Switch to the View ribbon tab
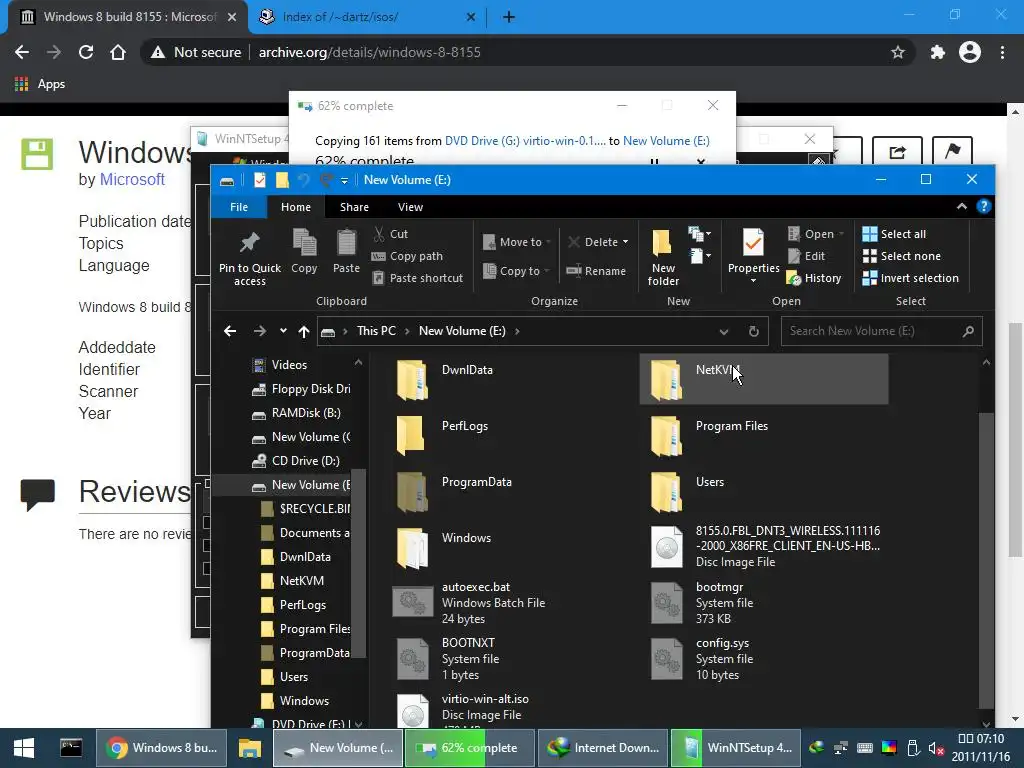 (410, 206)
